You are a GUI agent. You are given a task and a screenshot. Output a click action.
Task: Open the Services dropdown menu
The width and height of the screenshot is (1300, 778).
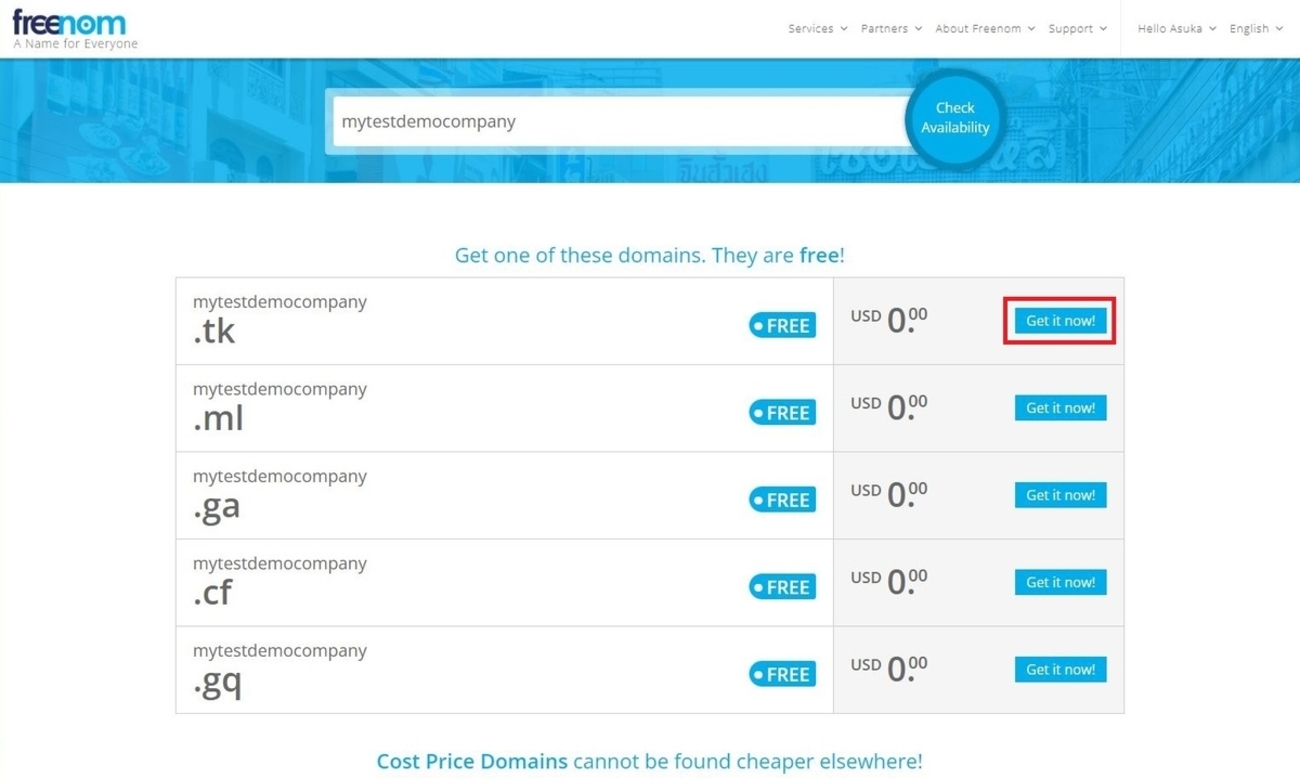(x=817, y=29)
